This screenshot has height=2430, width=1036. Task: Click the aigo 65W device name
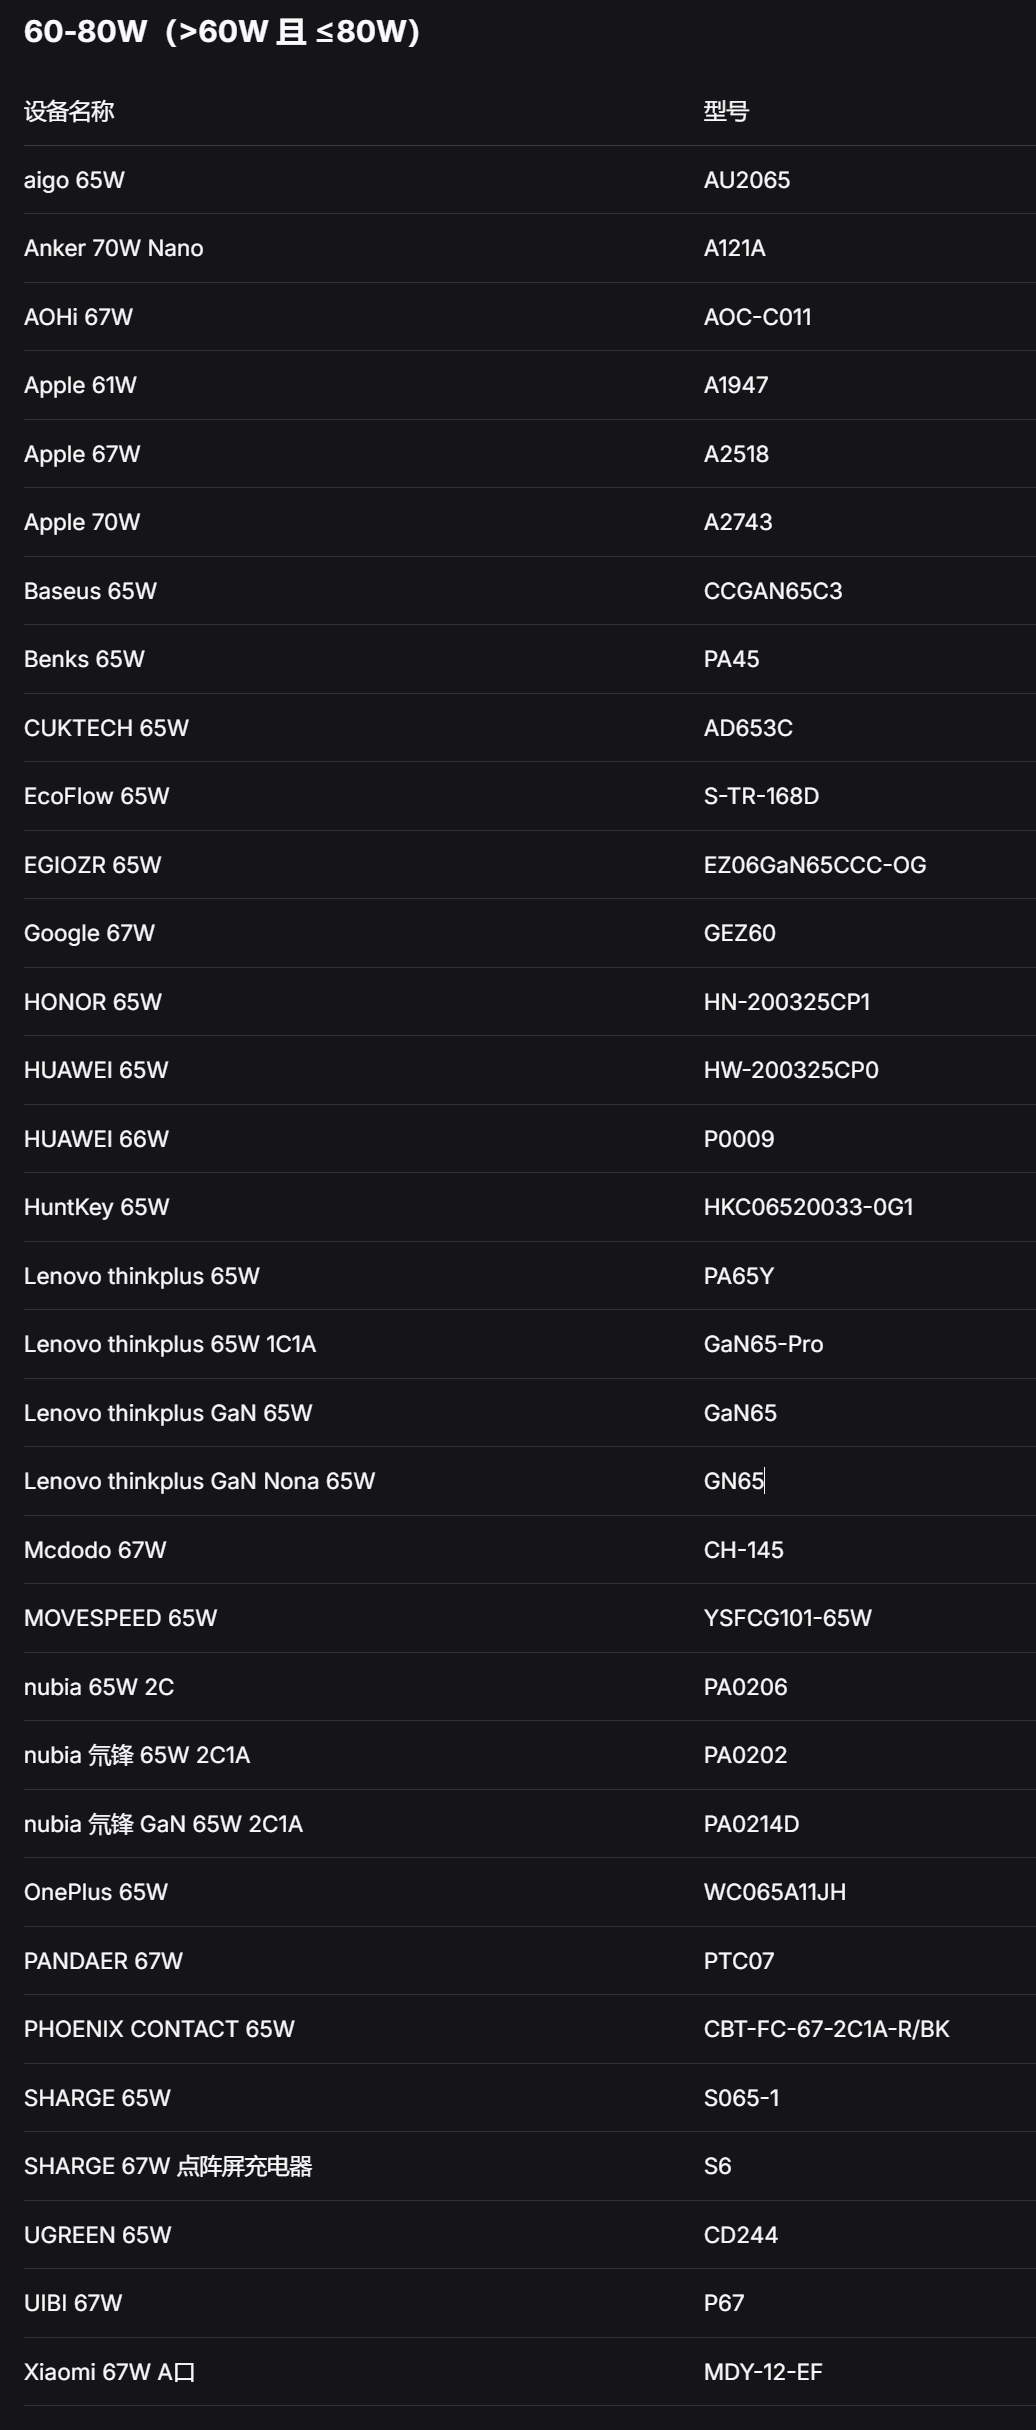click(x=74, y=180)
